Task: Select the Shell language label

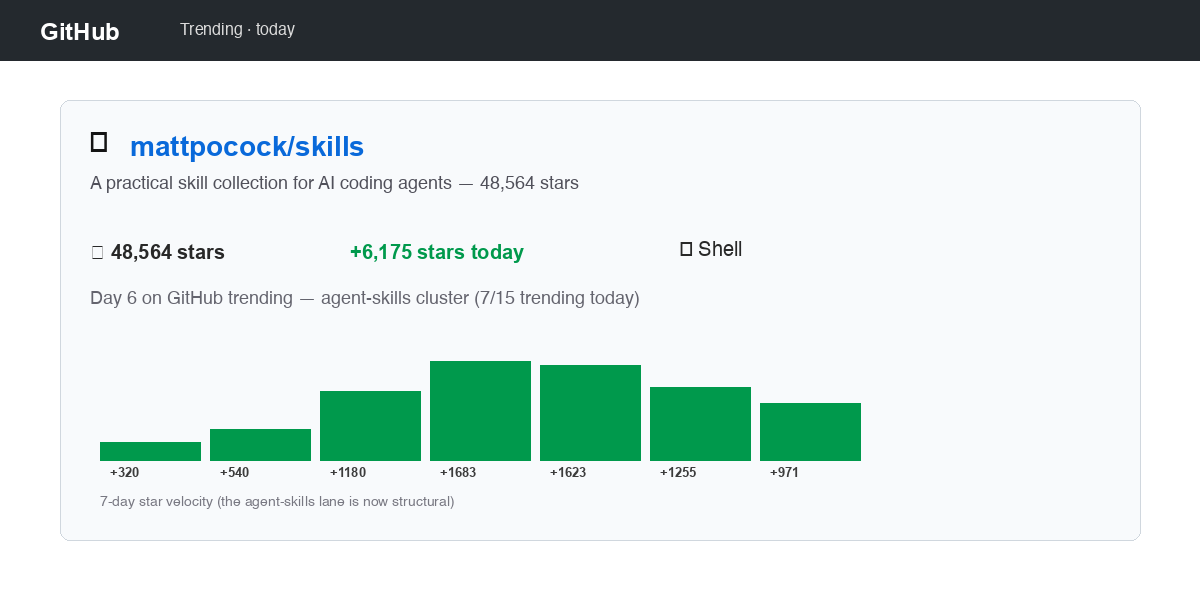Action: point(720,249)
